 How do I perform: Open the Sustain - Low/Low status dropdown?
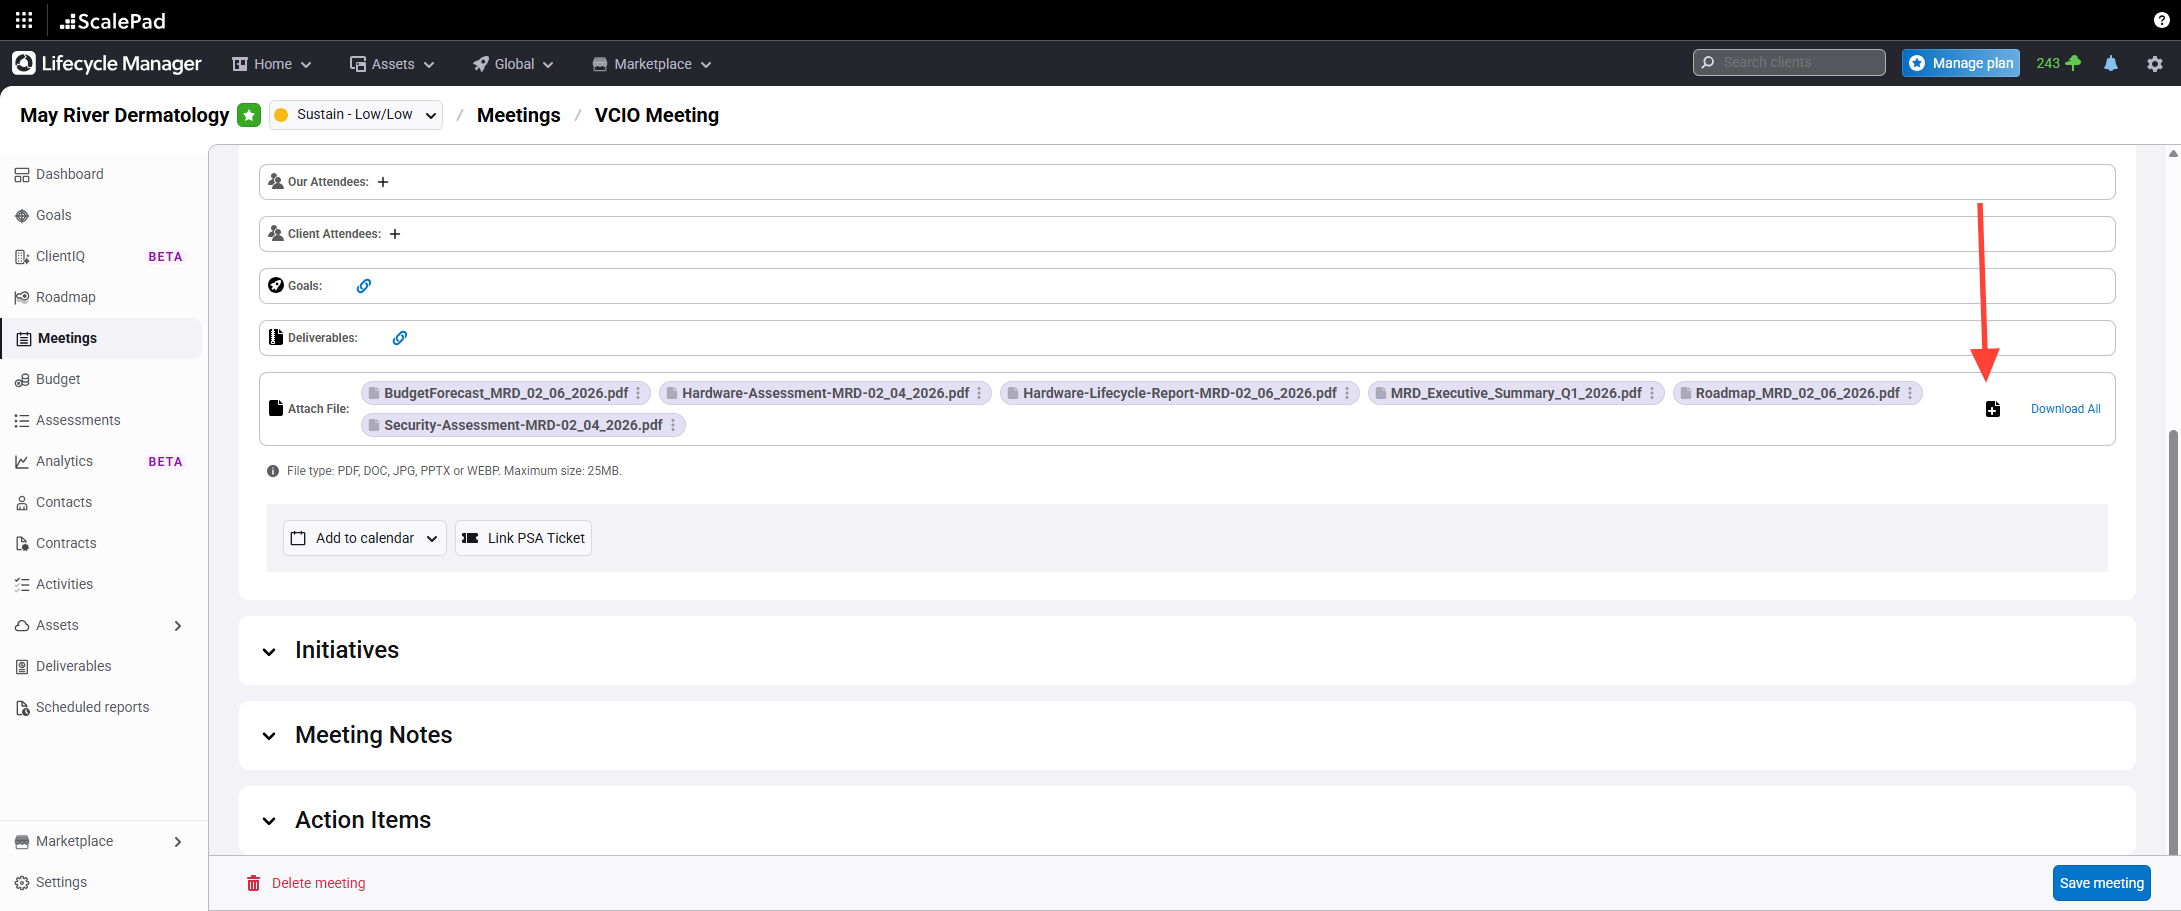(x=356, y=115)
